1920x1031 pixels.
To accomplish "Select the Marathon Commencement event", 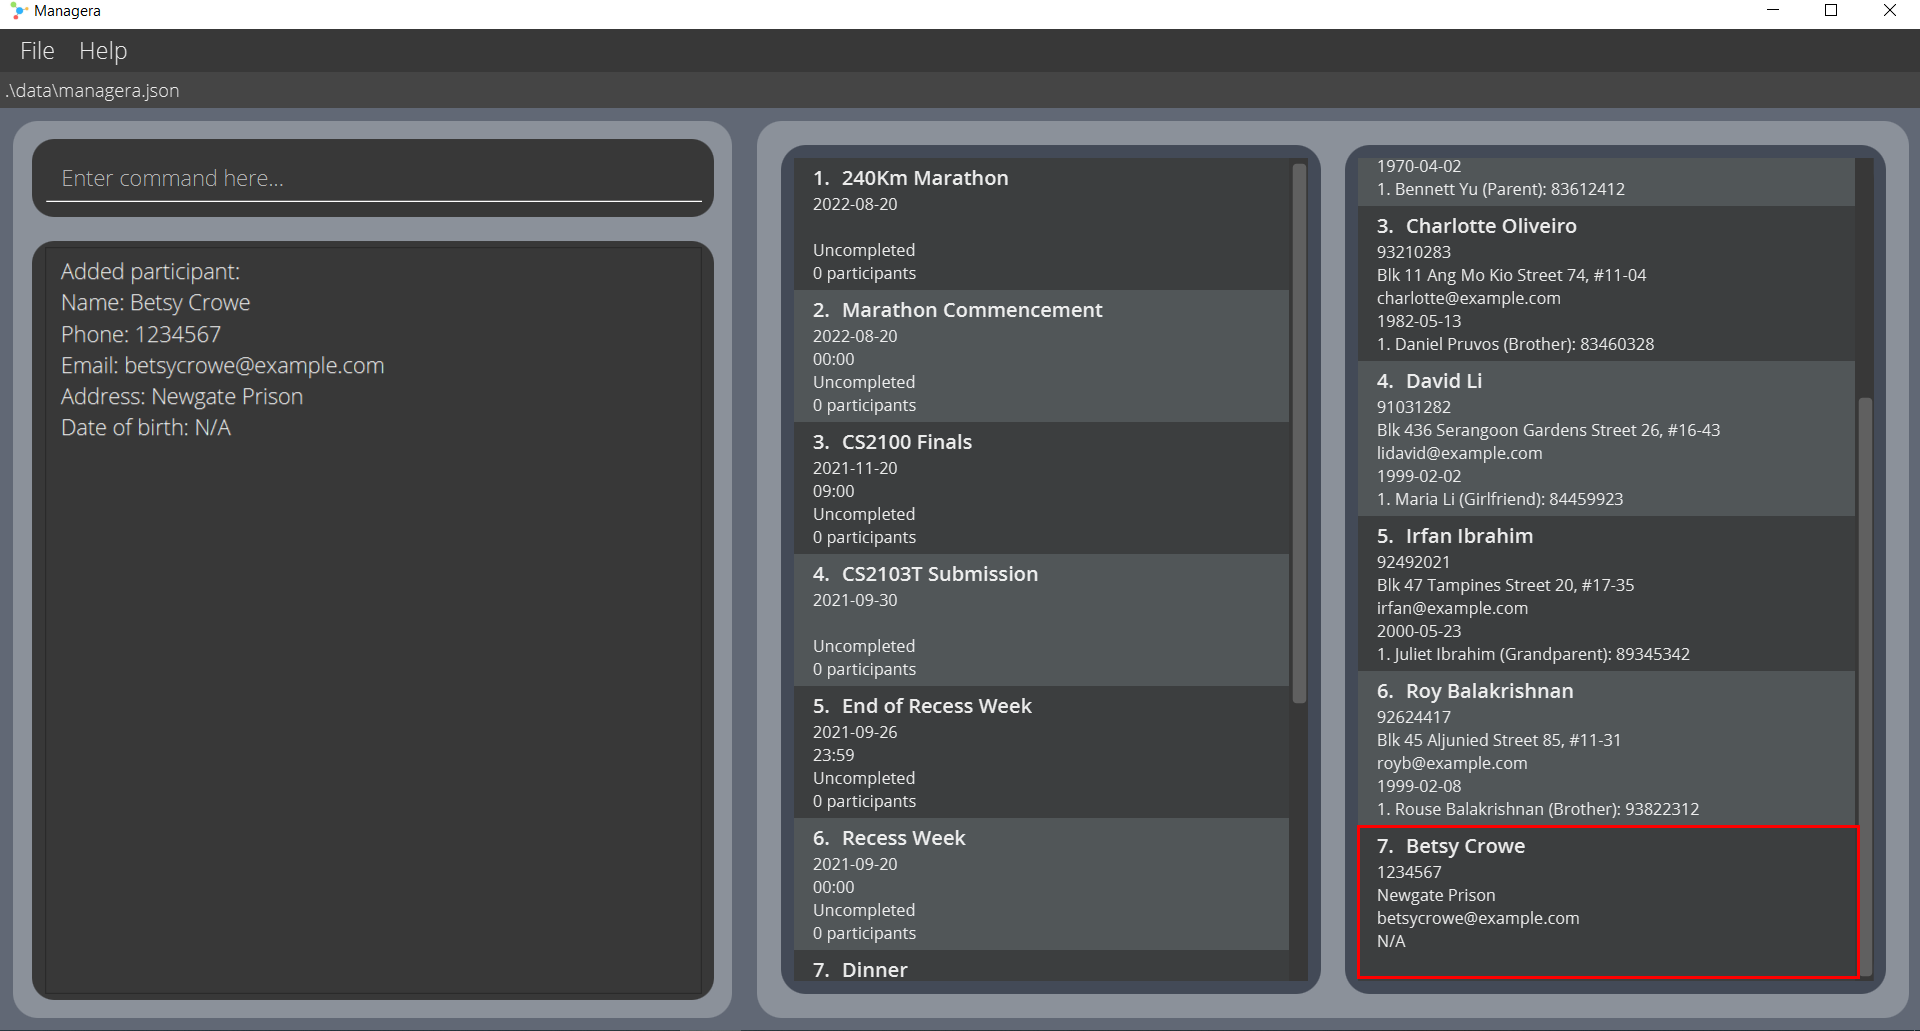I will [1041, 356].
